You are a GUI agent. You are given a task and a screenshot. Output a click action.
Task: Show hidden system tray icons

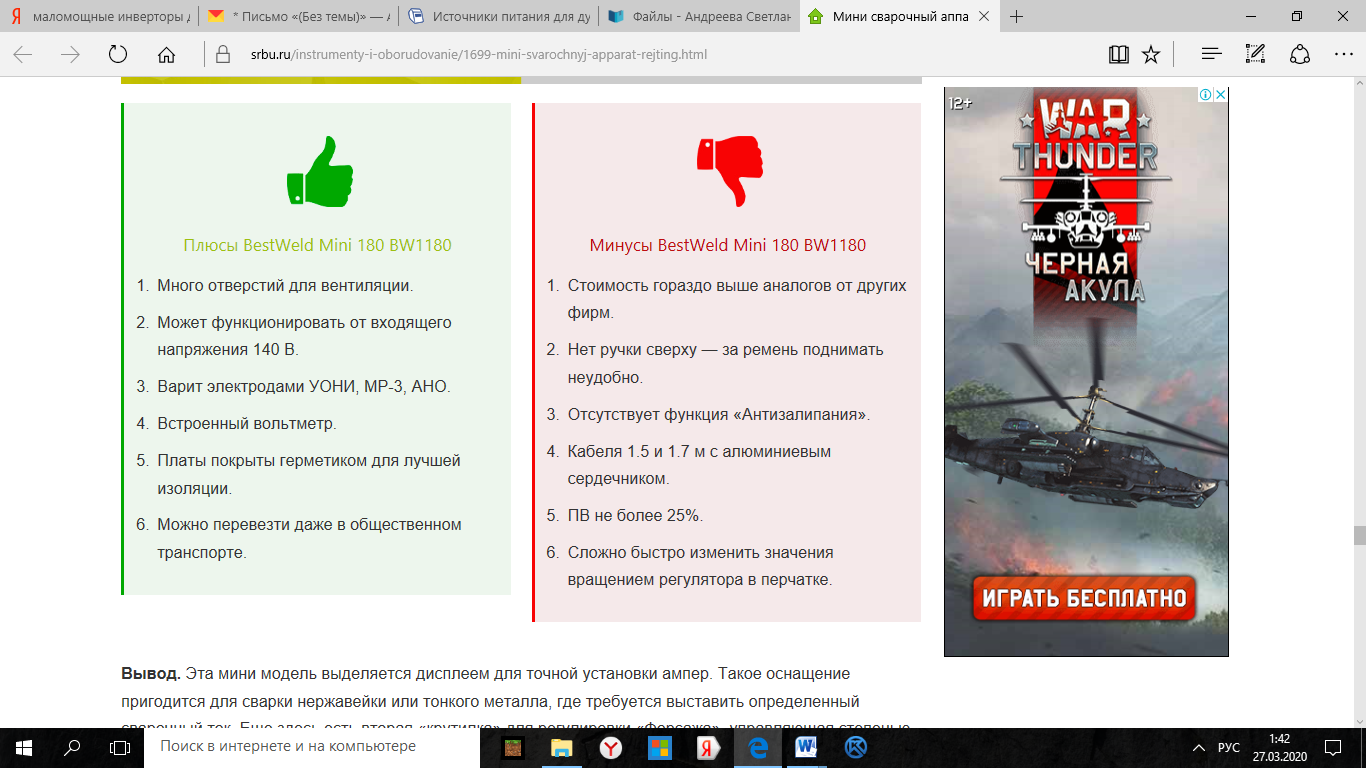point(1199,747)
